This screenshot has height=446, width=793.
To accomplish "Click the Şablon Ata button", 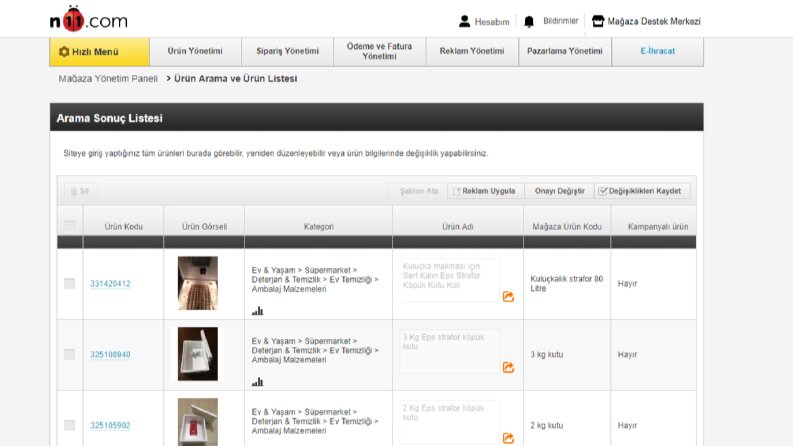I will pos(418,191).
